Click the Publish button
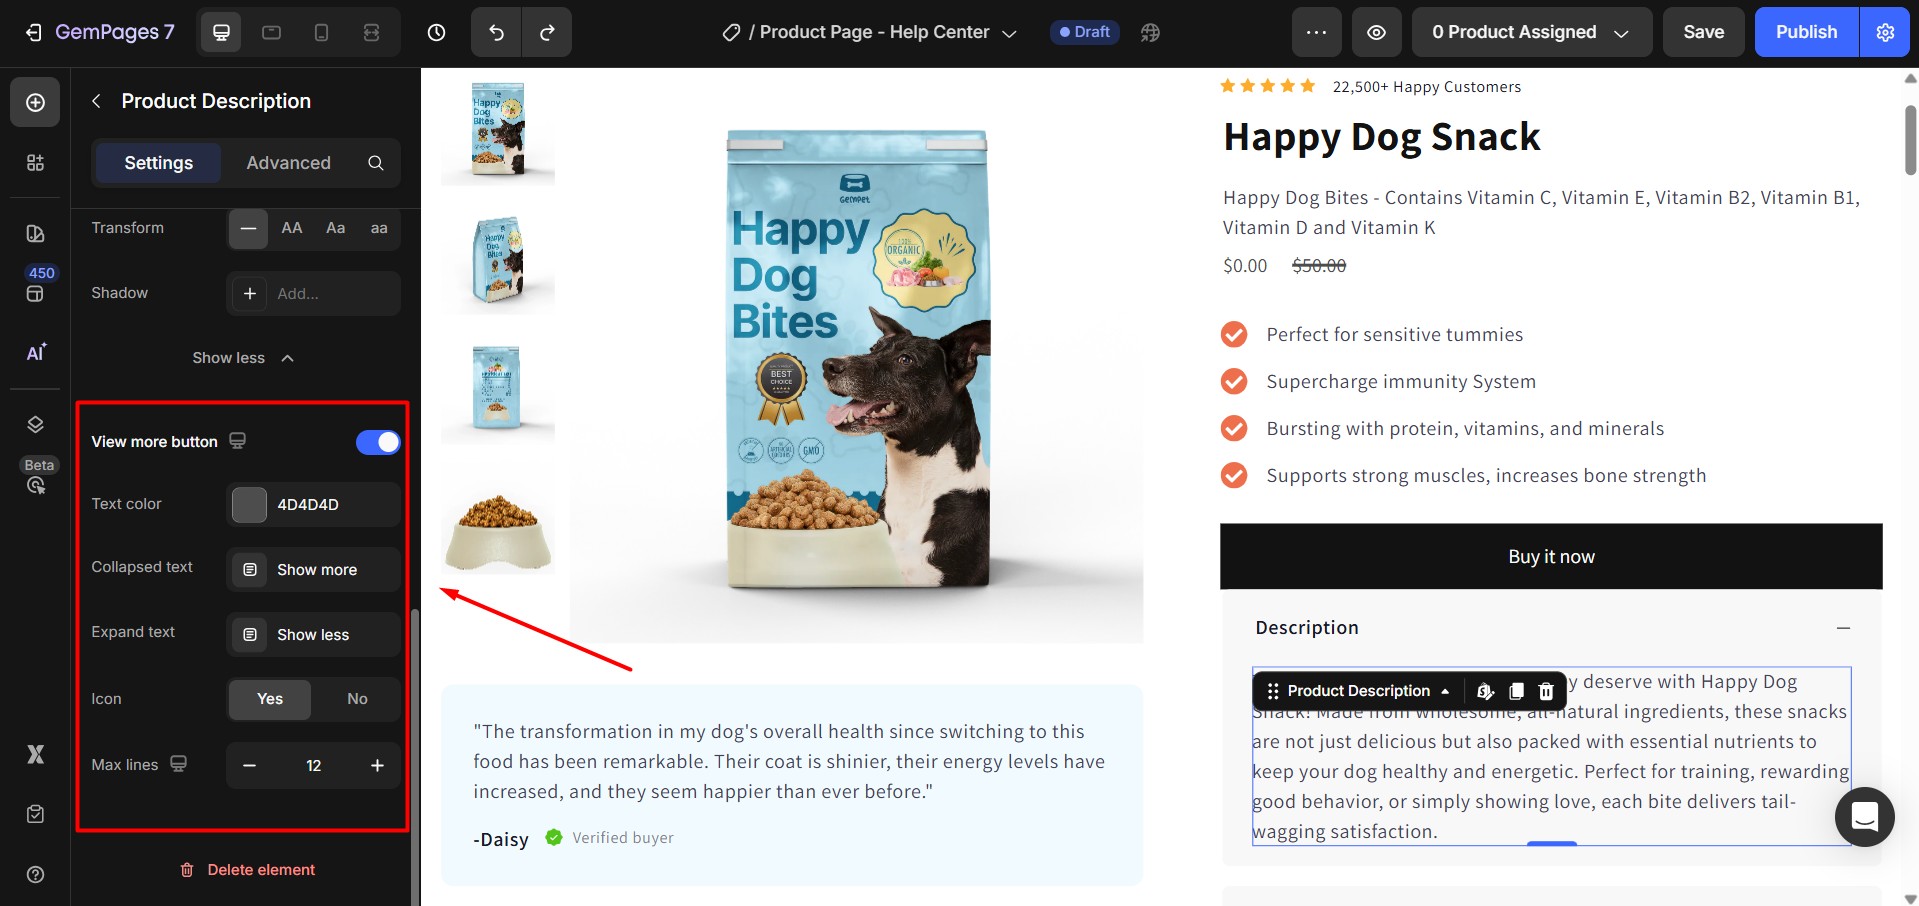 1804,31
